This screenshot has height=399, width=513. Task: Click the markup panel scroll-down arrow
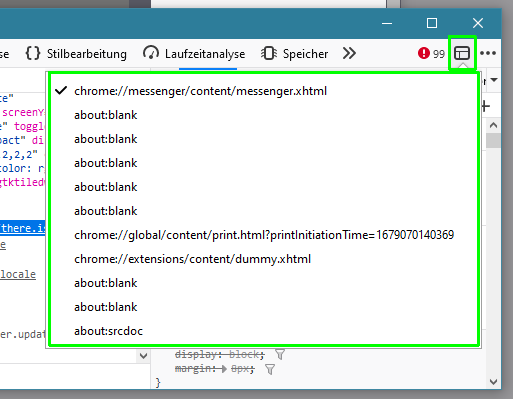pyautogui.click(x=144, y=356)
